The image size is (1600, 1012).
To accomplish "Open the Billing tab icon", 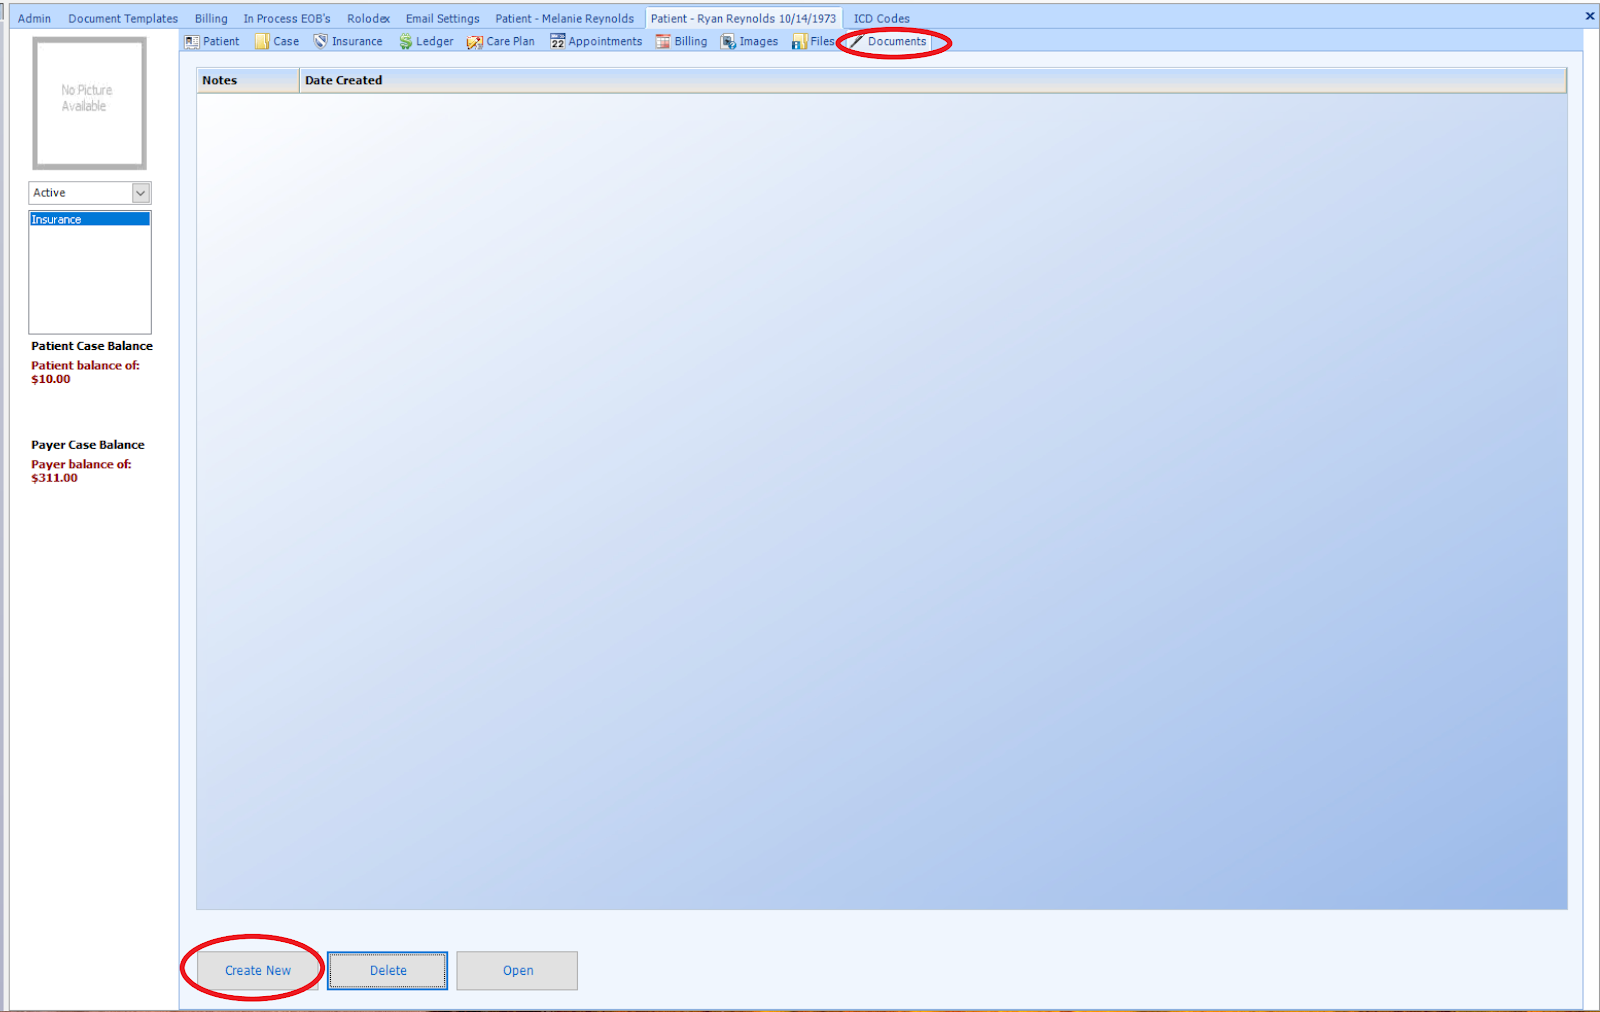I will [662, 41].
